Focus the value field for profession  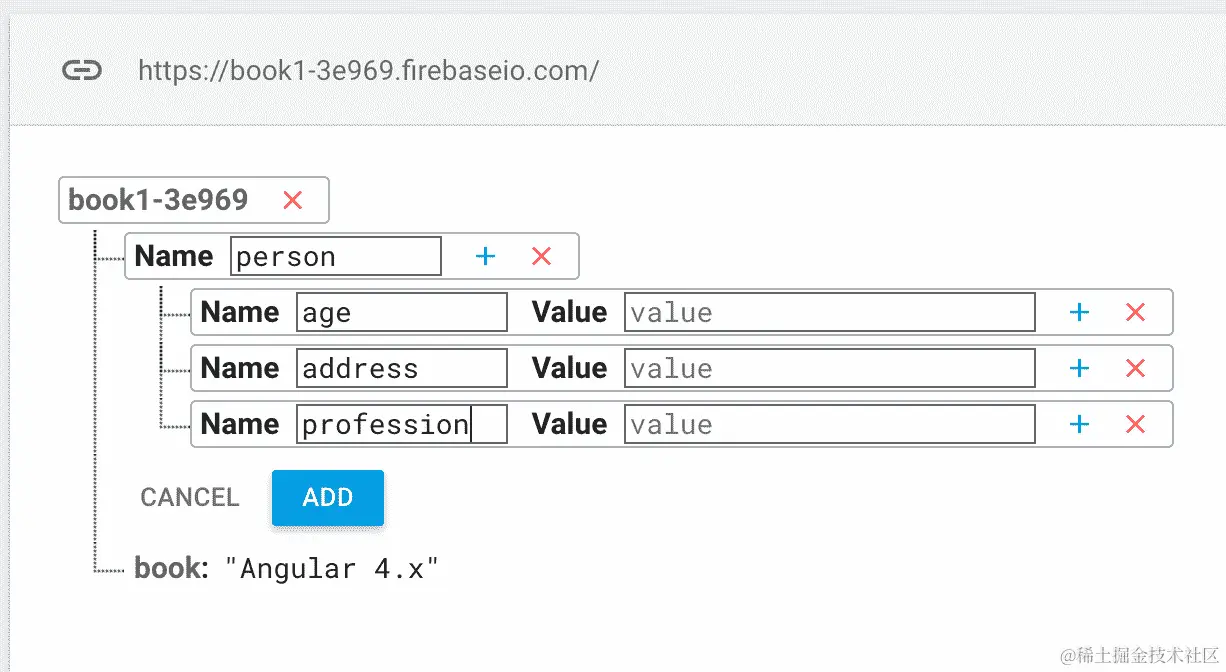click(x=830, y=424)
